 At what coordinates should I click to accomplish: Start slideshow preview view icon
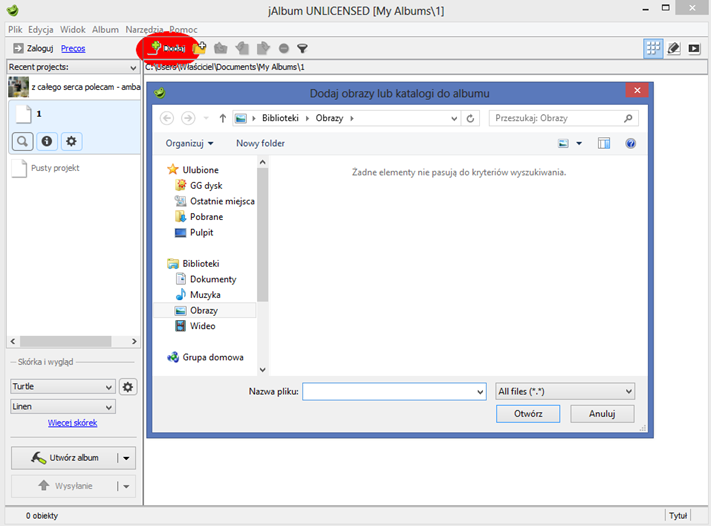(x=694, y=48)
